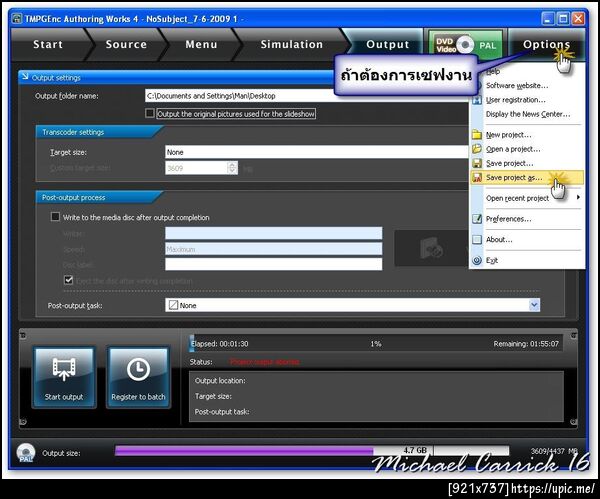This screenshot has height=499, width=600.
Task: Click the New project folder icon
Action: (x=477, y=135)
